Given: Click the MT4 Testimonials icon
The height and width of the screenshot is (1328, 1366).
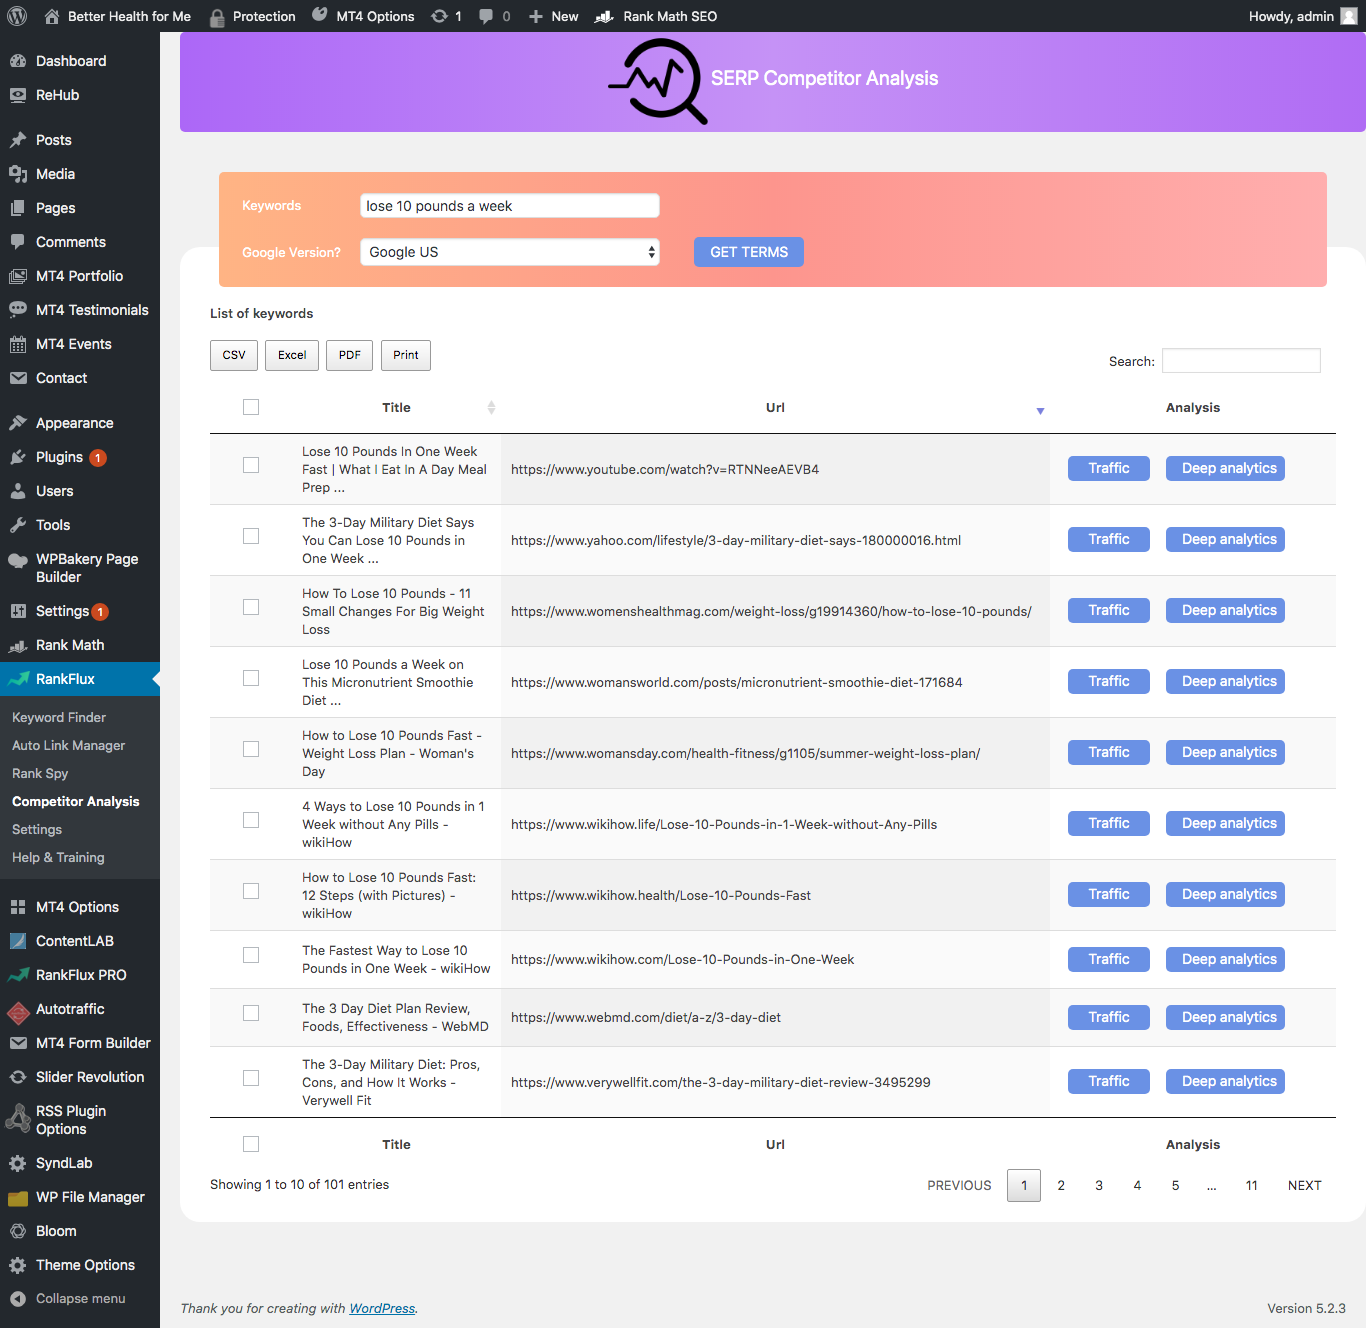Looking at the screenshot, I should [18, 310].
